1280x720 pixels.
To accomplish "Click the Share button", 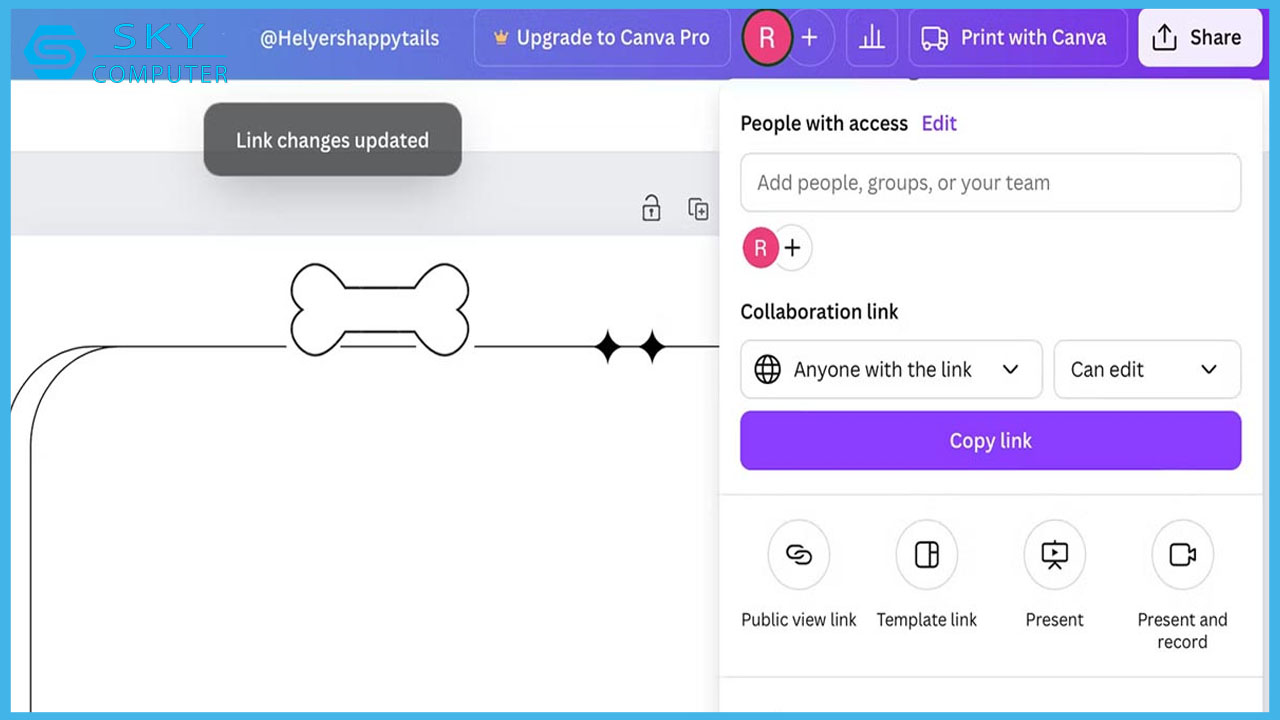I will point(1199,38).
